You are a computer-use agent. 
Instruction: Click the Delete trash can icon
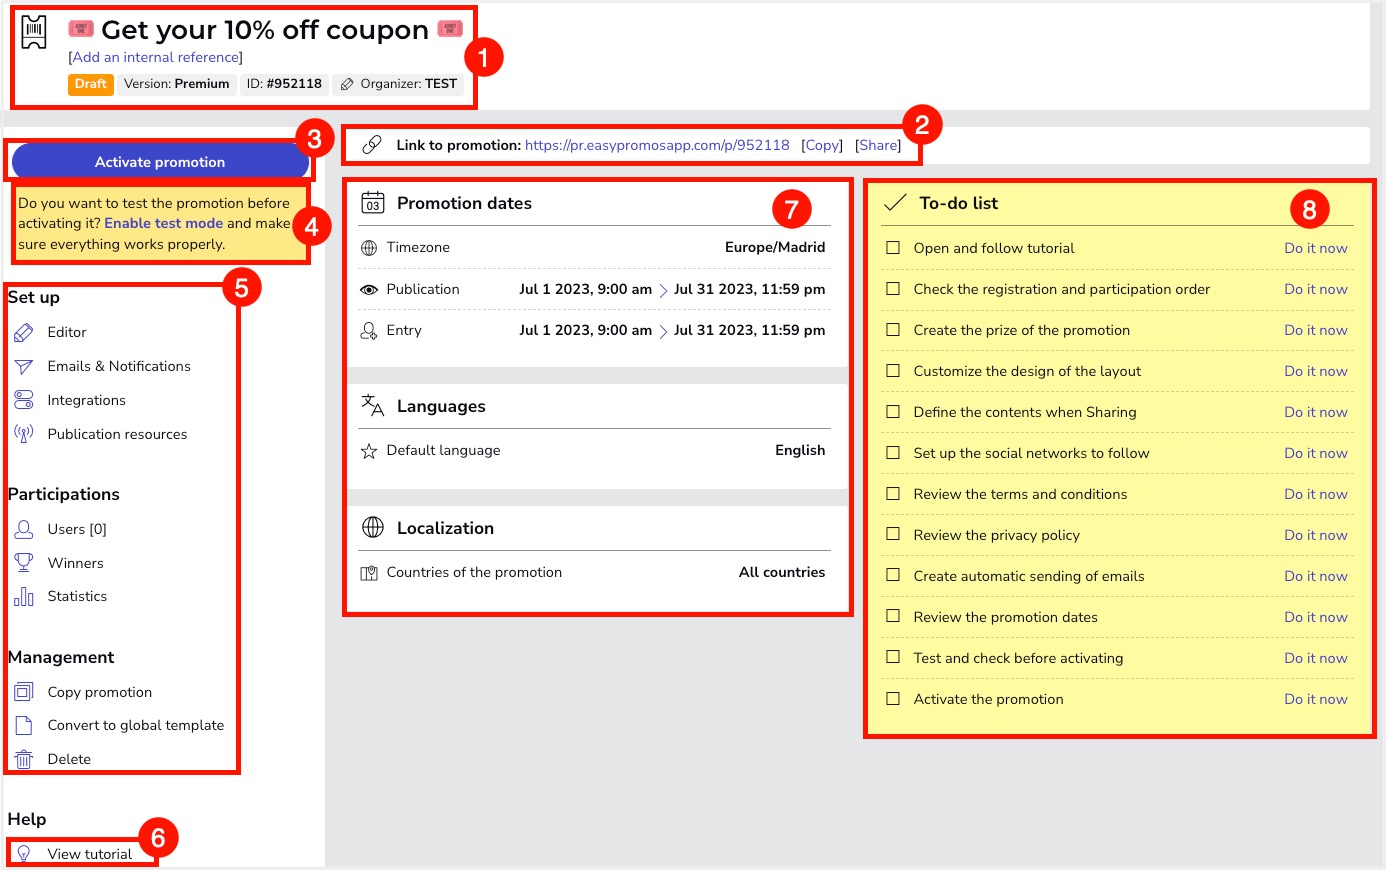24,760
